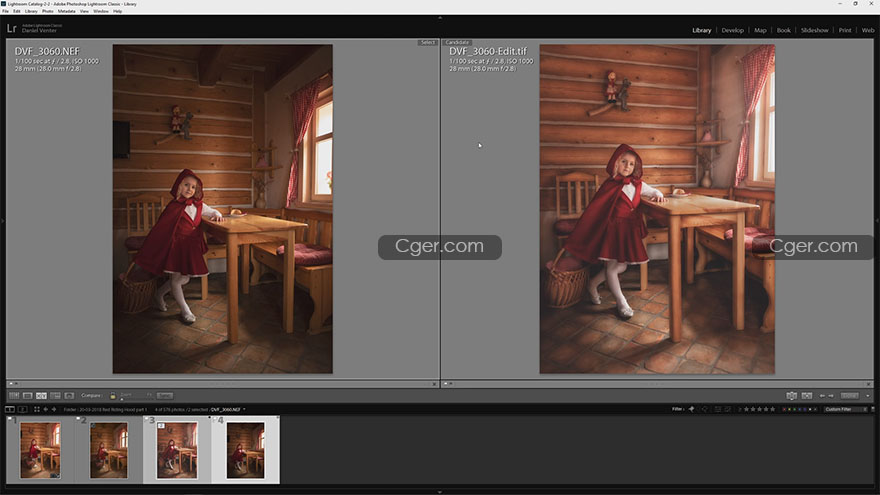Close the Select pane using its X

tap(434, 384)
